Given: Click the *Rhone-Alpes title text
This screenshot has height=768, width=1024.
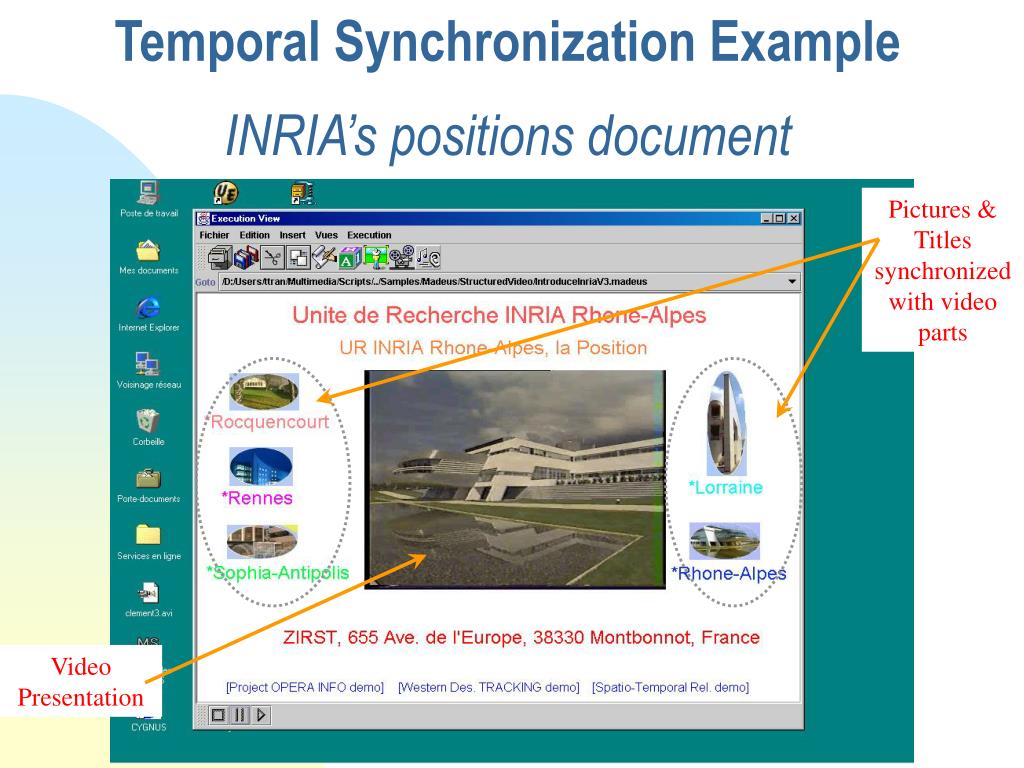Looking at the screenshot, I should pos(729,573).
